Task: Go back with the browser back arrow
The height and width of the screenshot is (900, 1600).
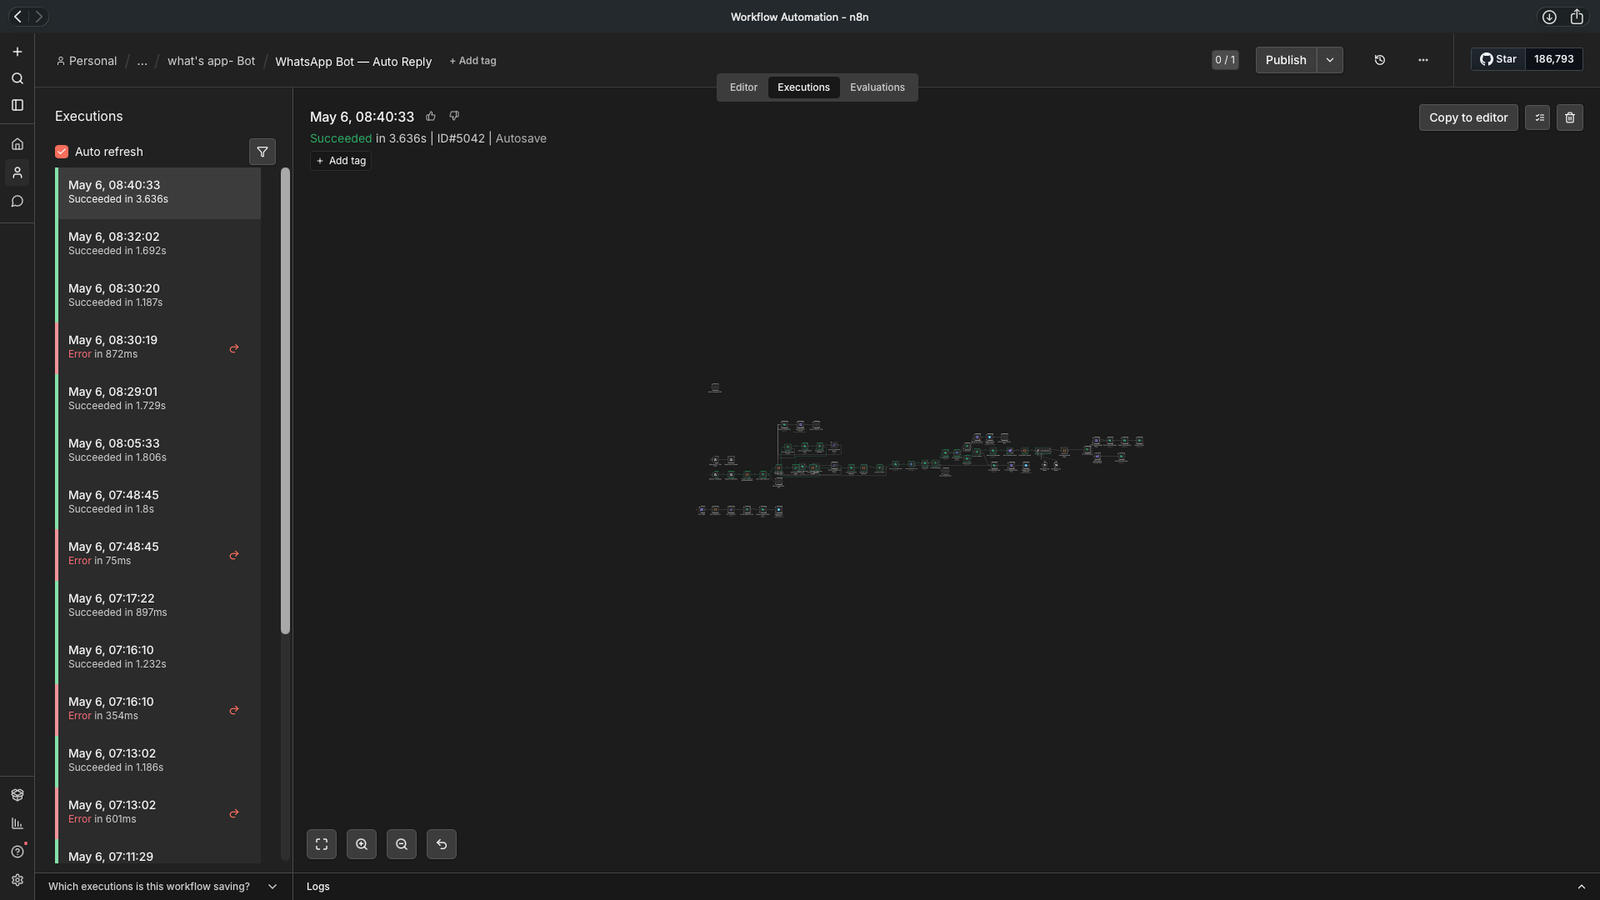Action: click(x=18, y=17)
